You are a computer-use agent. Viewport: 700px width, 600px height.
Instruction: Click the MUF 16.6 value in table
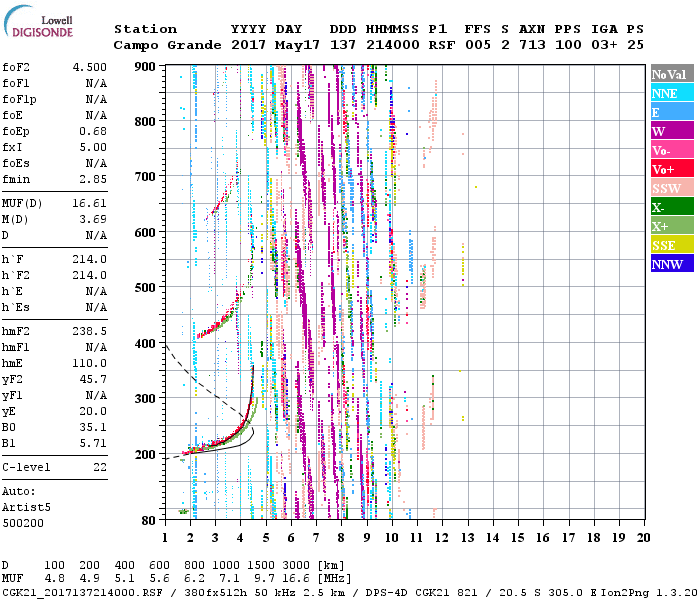tap(296, 579)
